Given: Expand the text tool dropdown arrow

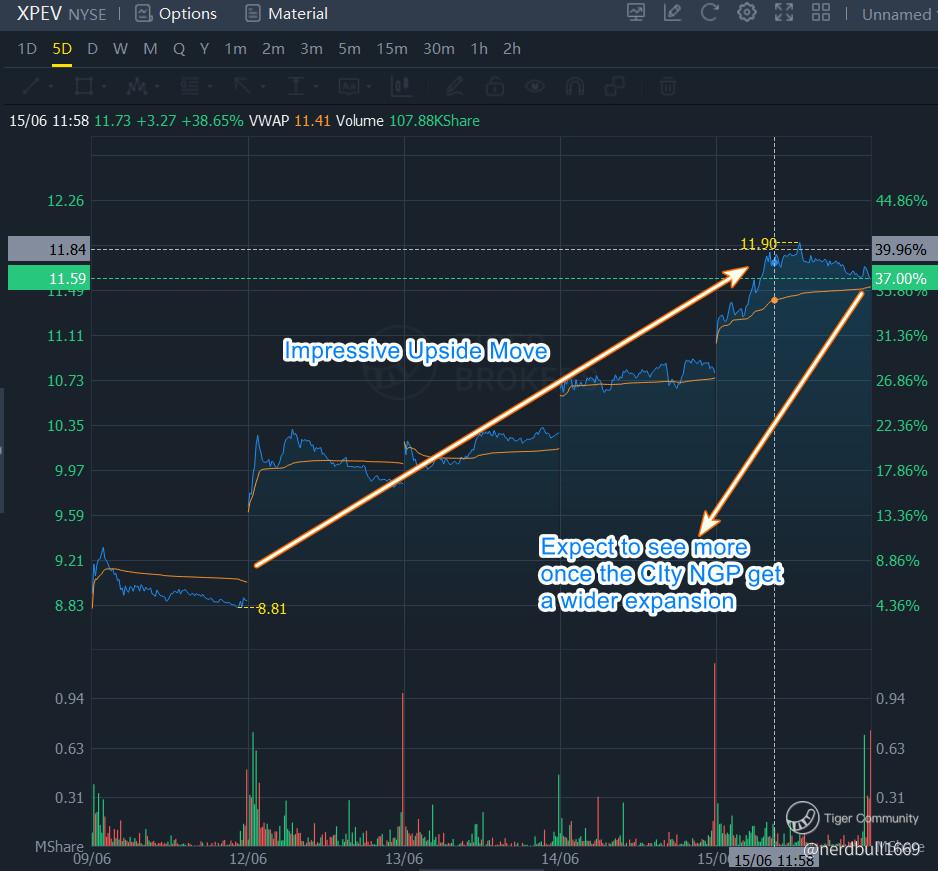Looking at the screenshot, I should click(x=316, y=87).
